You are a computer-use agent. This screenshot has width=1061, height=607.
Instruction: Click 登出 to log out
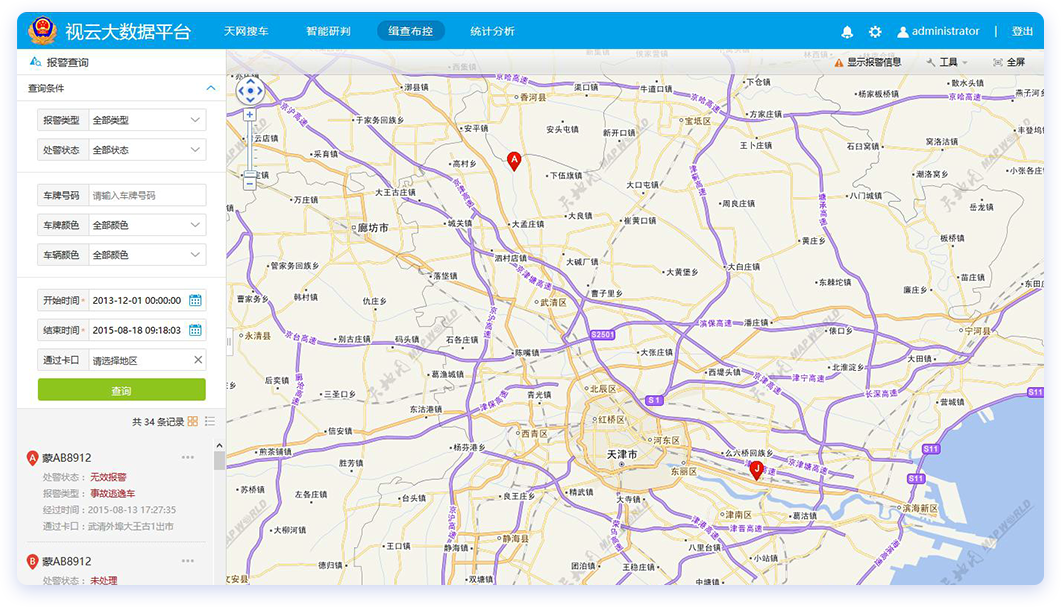(1022, 31)
